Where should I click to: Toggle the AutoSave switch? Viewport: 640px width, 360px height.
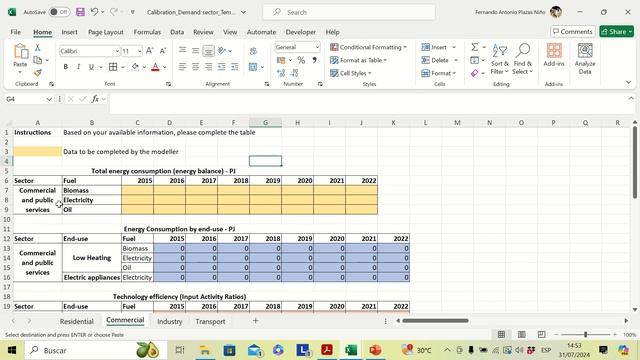tap(59, 12)
